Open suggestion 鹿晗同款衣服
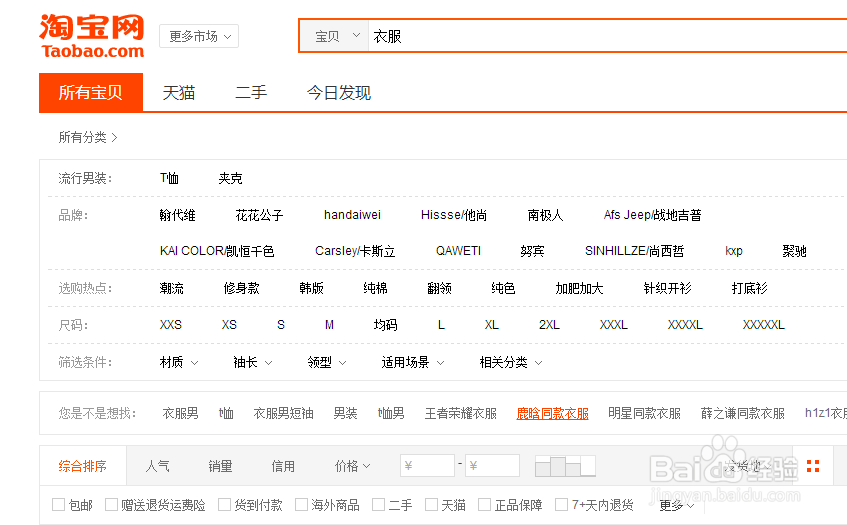847x525 pixels. point(553,413)
